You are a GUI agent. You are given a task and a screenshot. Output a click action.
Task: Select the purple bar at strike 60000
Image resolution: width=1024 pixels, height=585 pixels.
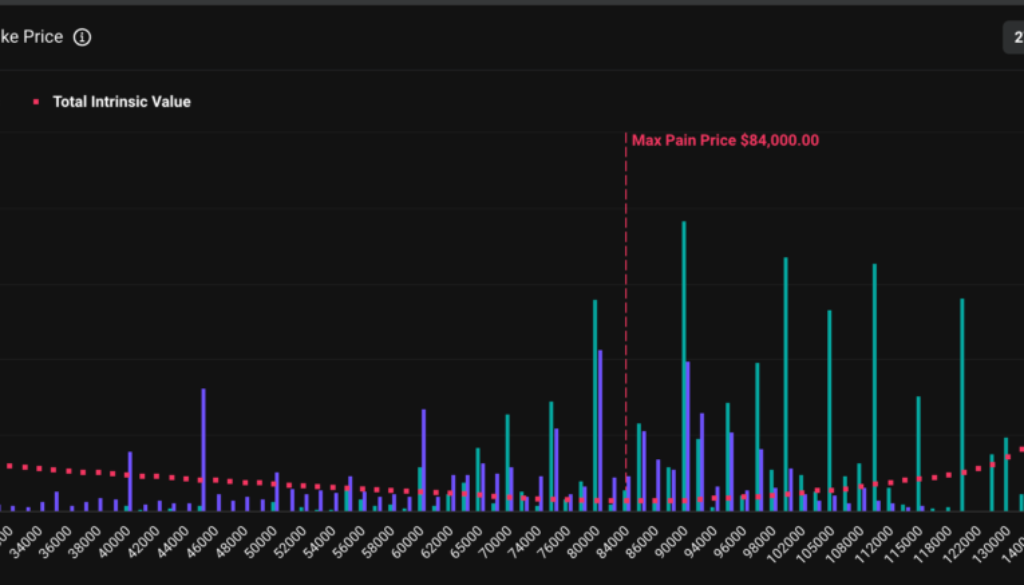(x=424, y=460)
